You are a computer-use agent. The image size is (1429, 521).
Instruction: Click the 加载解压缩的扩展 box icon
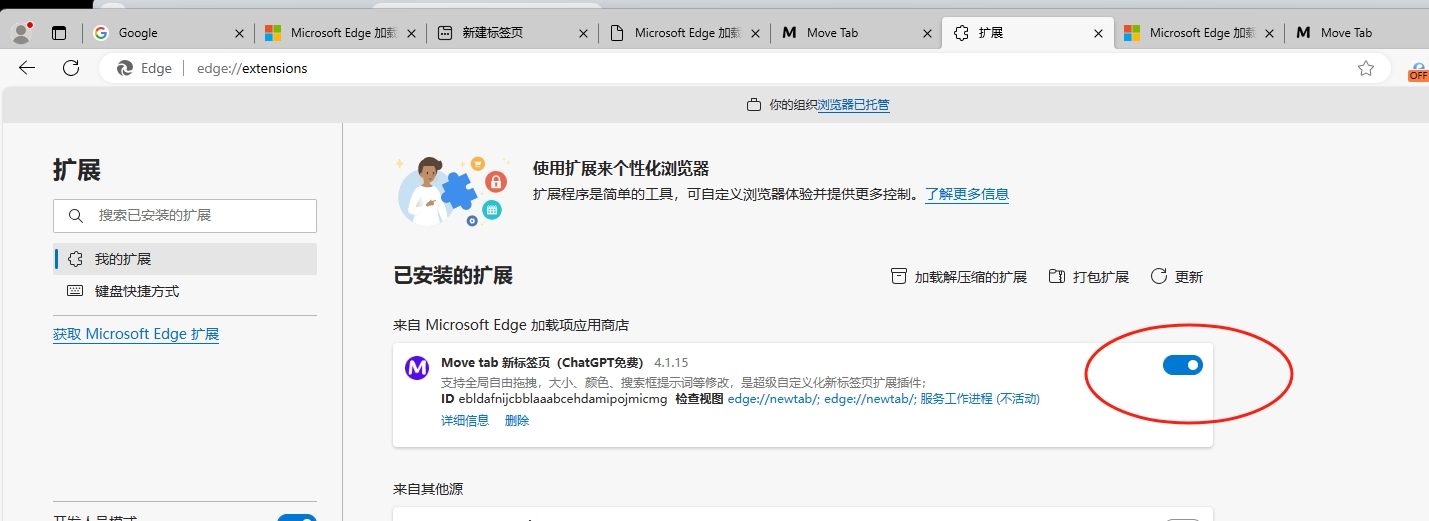[899, 276]
